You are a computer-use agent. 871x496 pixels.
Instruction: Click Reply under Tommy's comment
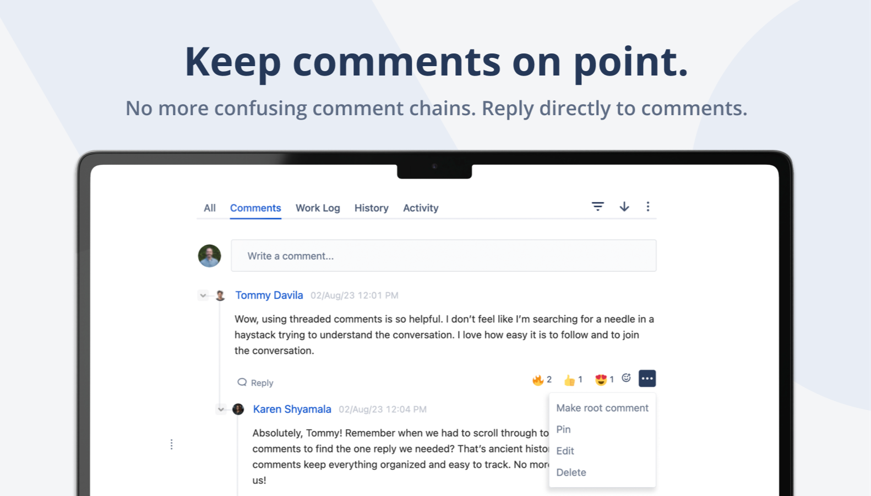(x=256, y=383)
